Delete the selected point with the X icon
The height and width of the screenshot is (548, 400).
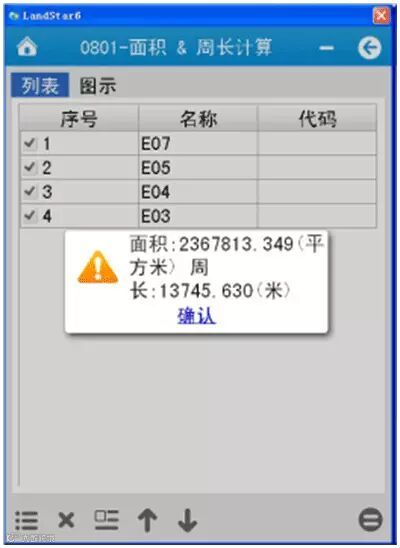point(66,520)
